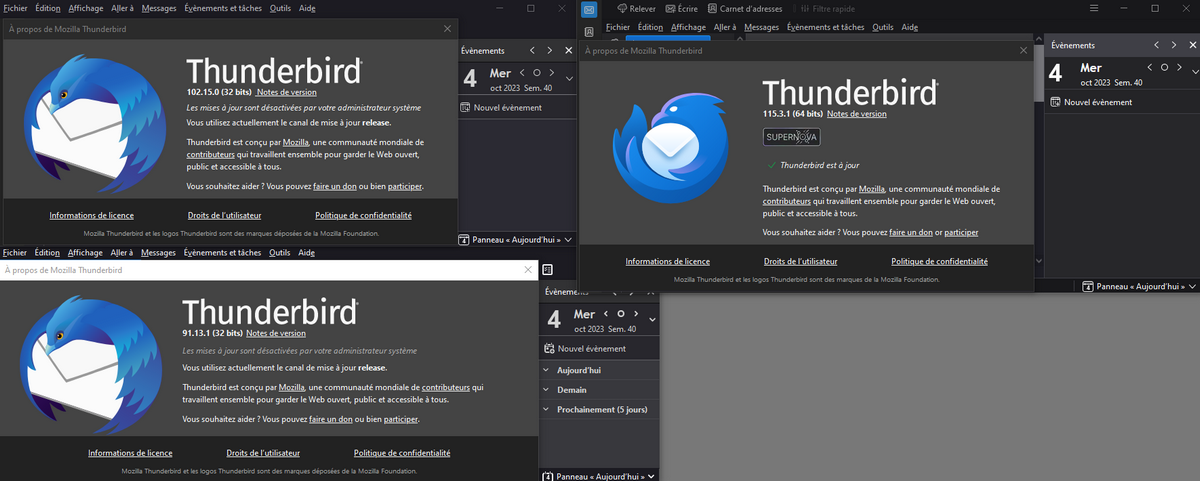Click Nouvel évènement in 91.13.1 Évènements pane
The image size is (1200, 481).
coord(584,349)
